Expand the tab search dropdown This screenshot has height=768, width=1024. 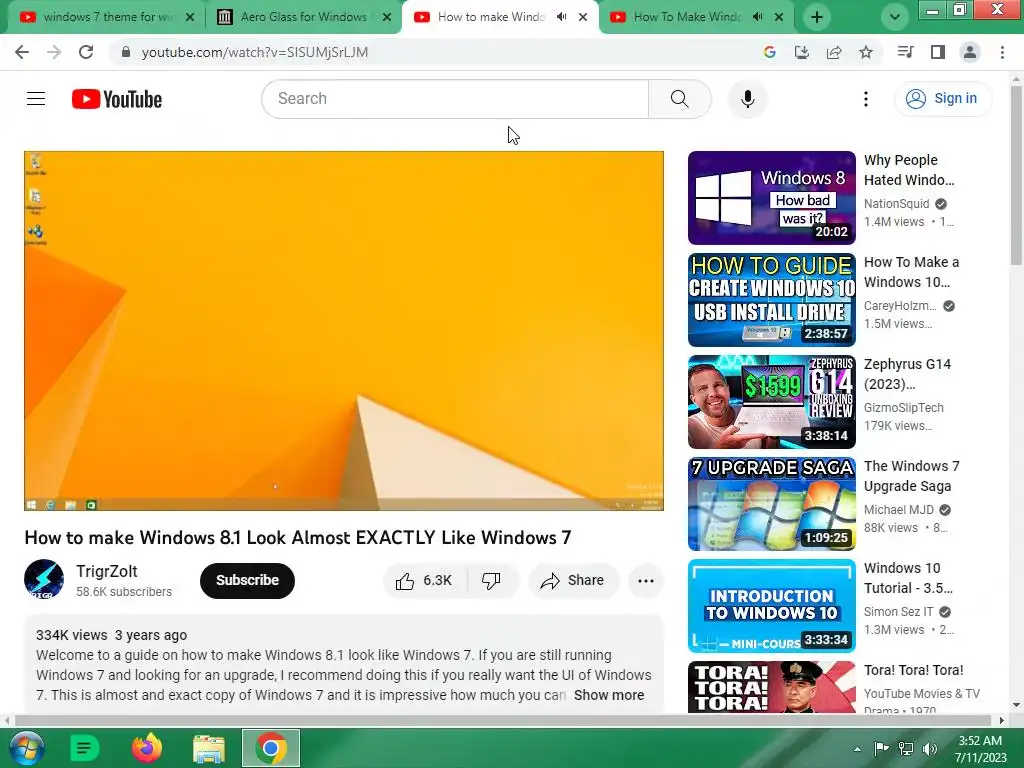(895, 17)
